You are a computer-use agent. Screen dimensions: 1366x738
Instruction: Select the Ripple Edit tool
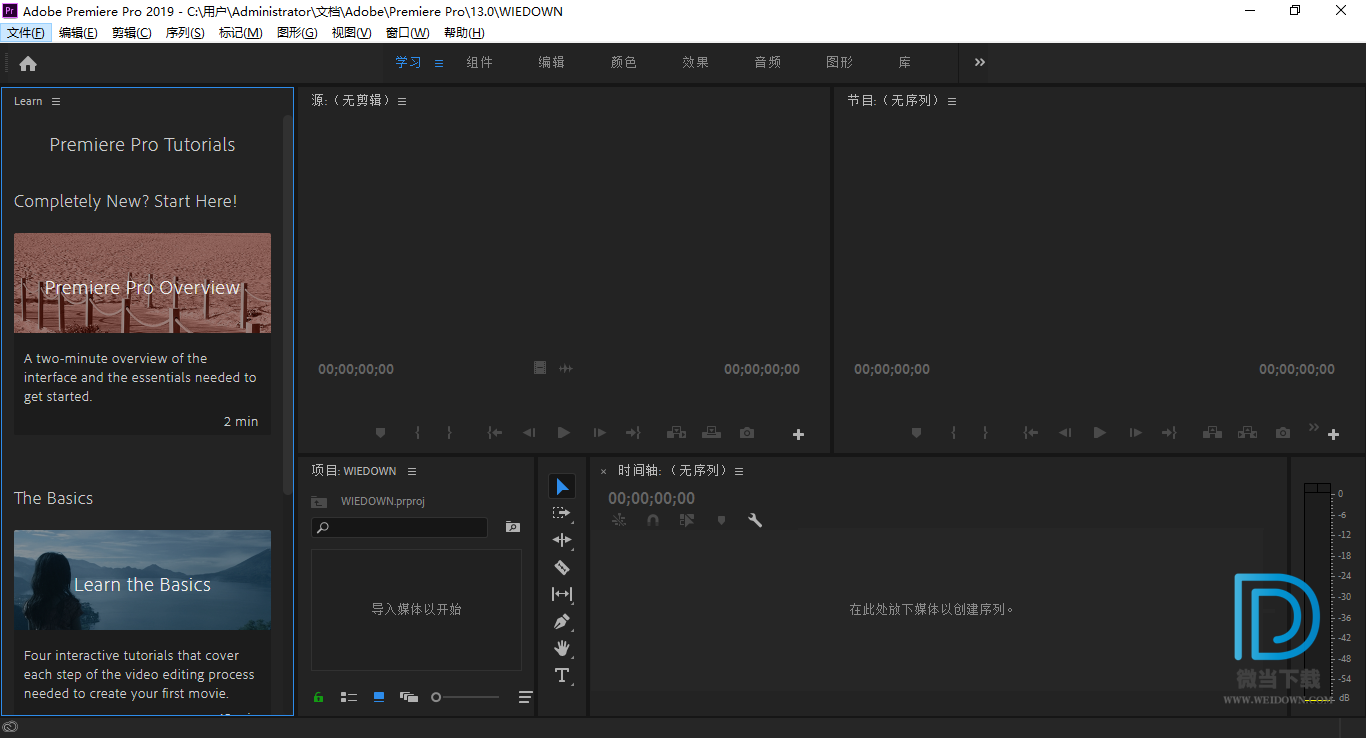click(562, 540)
